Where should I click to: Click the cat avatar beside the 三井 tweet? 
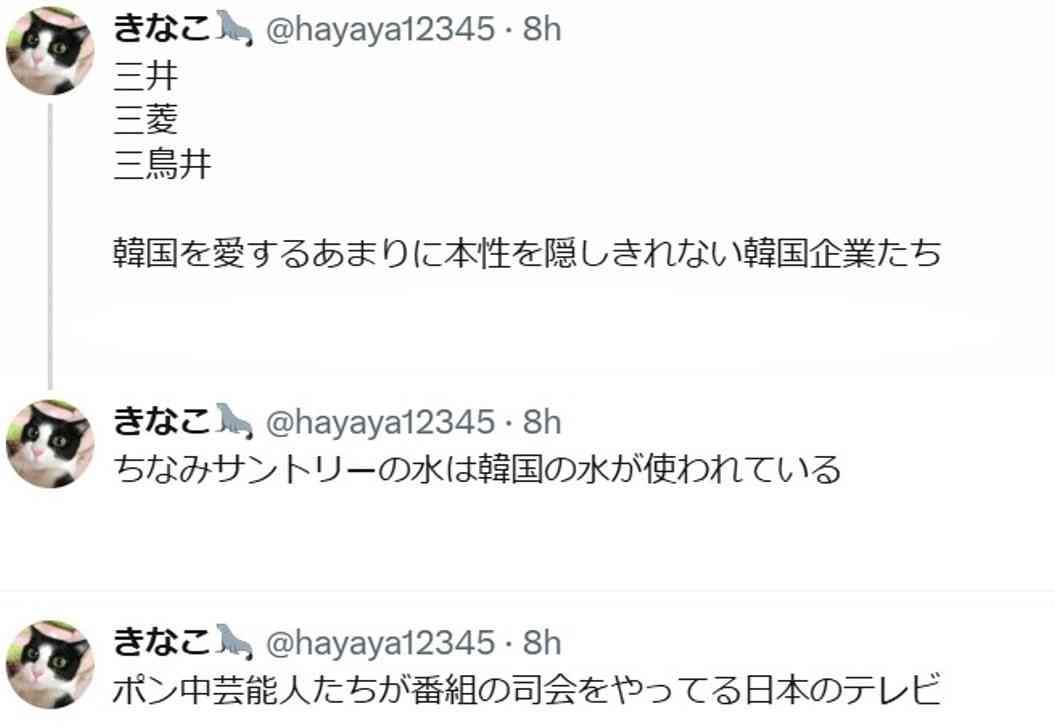click(x=50, y=50)
